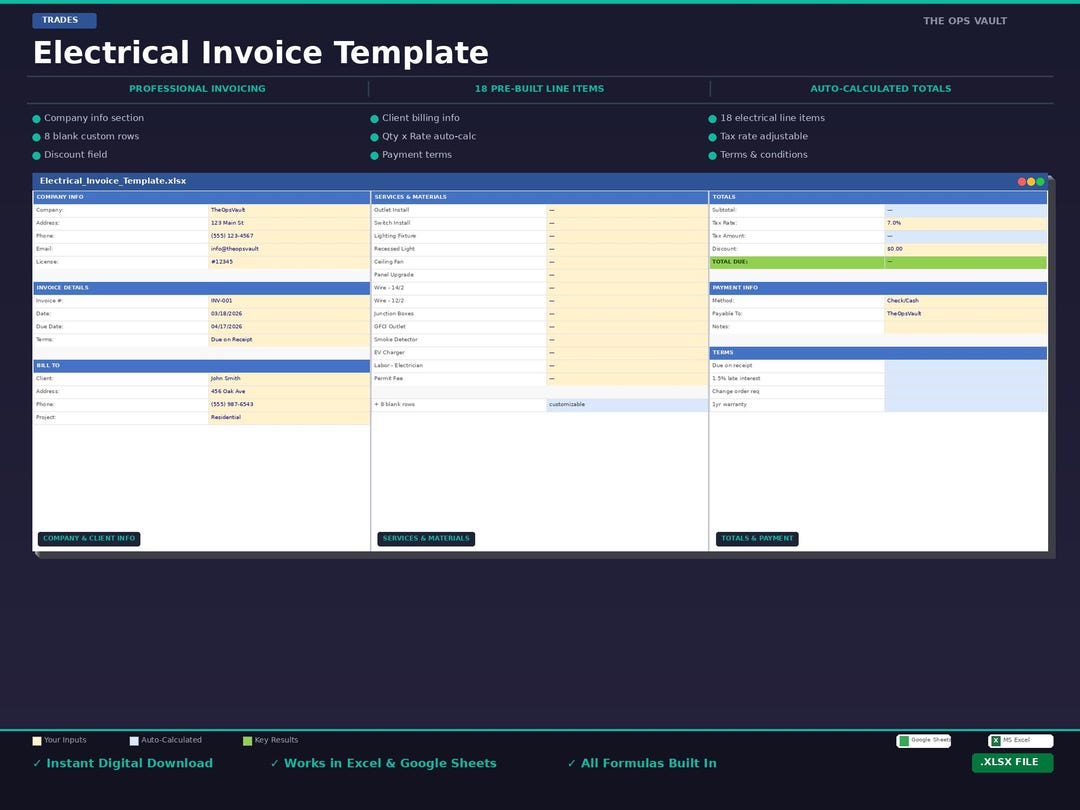
Task: Click the 'Panel Upgrade' line item
Action: point(393,276)
